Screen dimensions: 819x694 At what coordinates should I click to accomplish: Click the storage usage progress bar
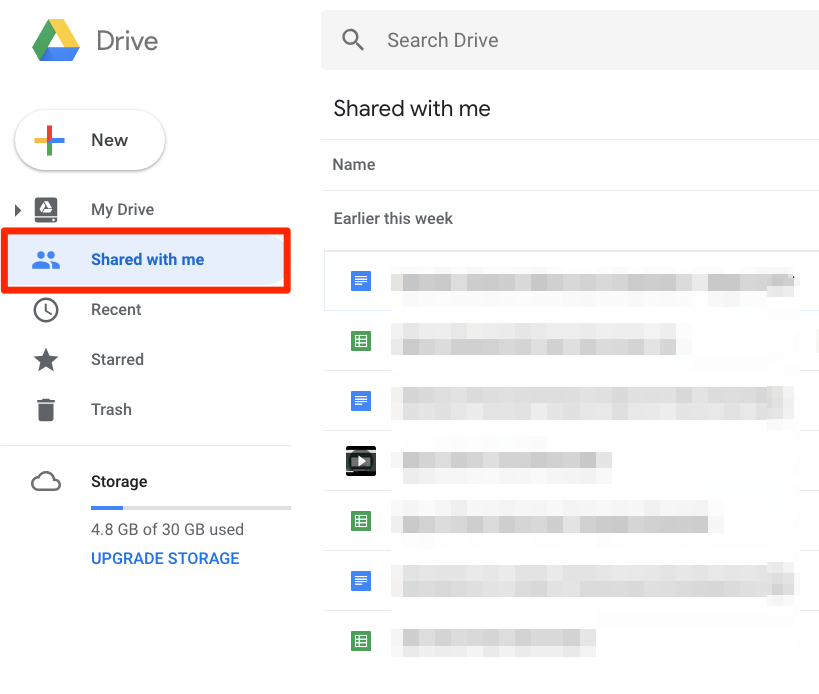[190, 508]
